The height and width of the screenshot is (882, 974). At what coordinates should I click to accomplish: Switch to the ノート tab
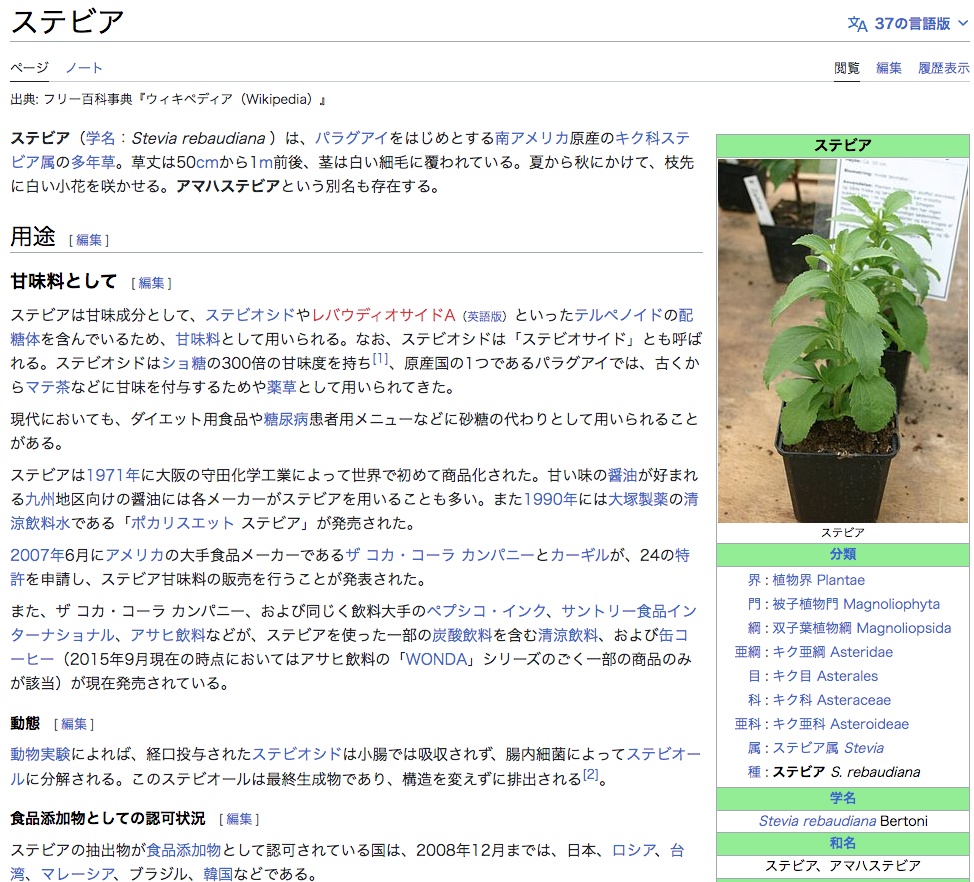(84, 68)
